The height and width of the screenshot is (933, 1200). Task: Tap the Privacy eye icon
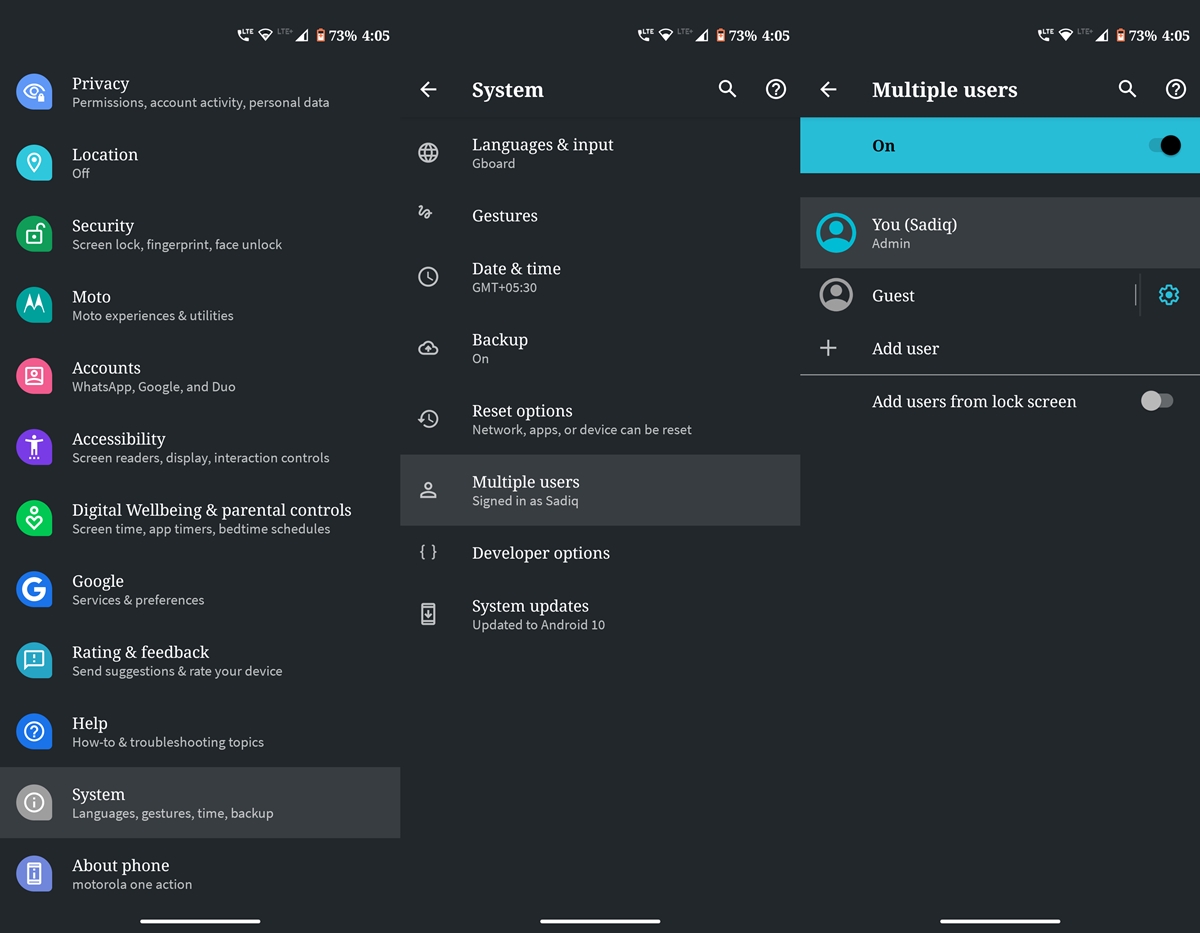[x=34, y=92]
